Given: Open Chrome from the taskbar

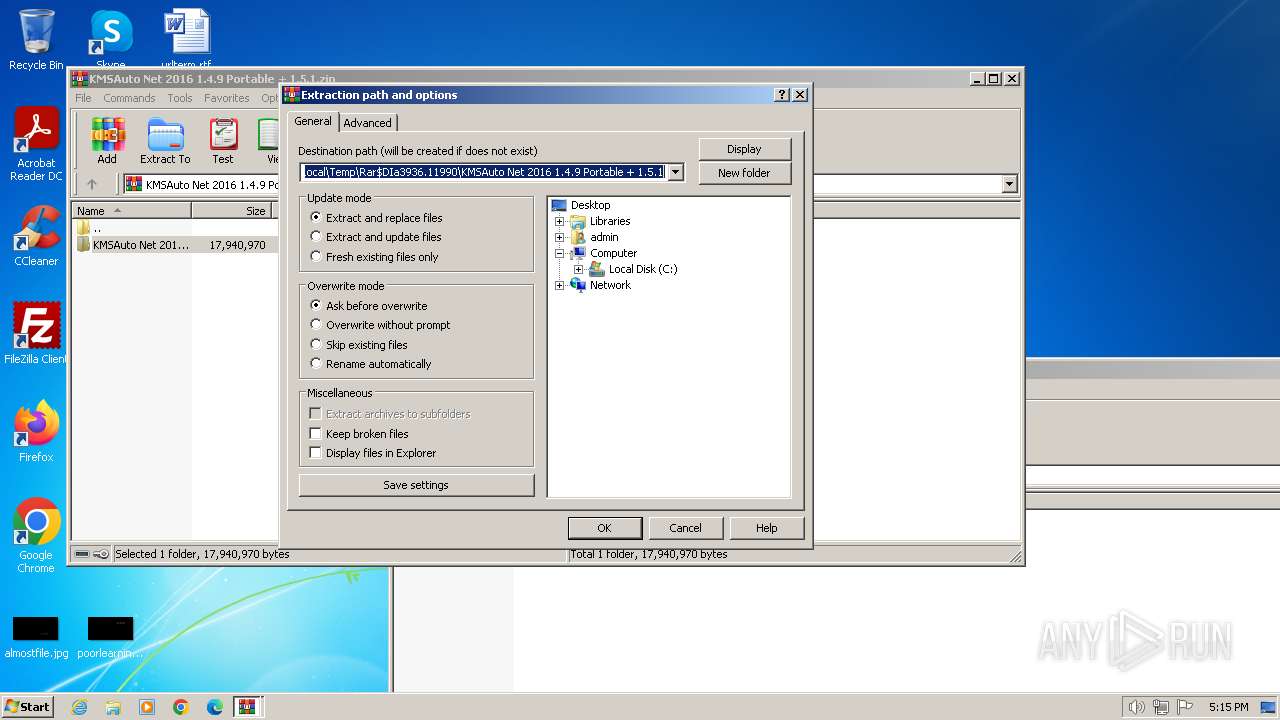Looking at the screenshot, I should (x=181, y=707).
